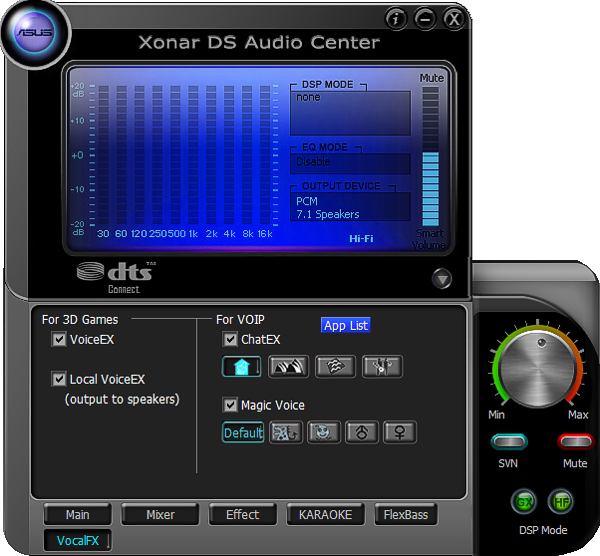This screenshot has width=600, height=556.
Task: Toggle the VoiceEX checkbox
Action: point(59,339)
